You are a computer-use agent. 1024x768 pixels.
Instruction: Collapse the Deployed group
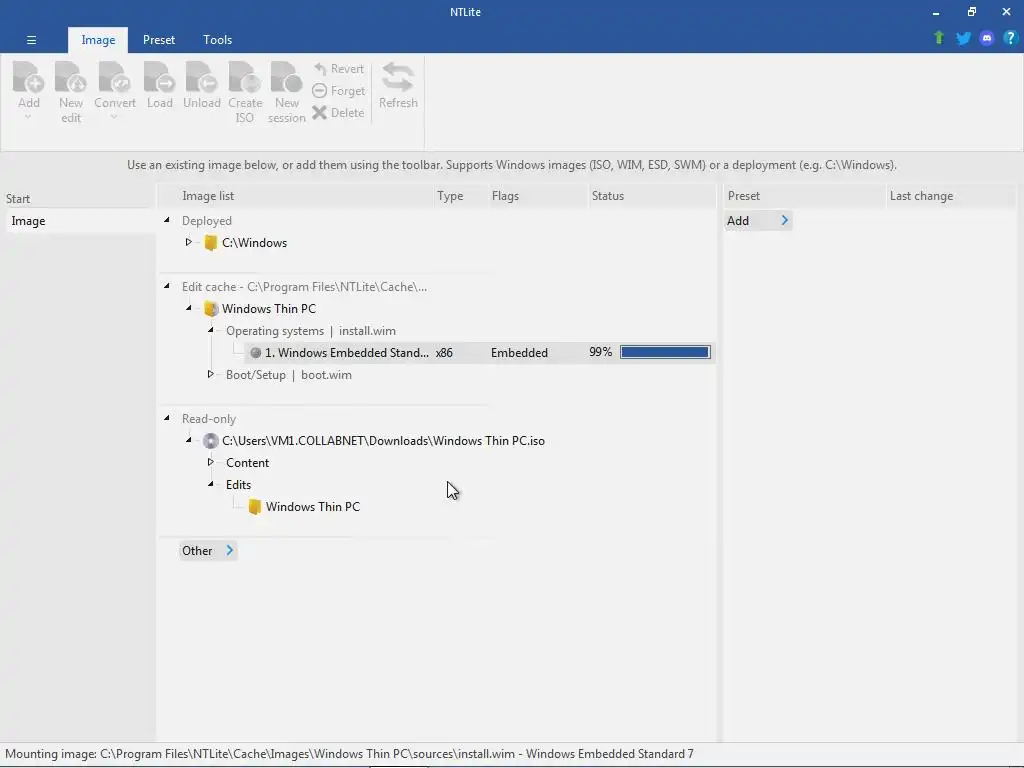pos(167,220)
